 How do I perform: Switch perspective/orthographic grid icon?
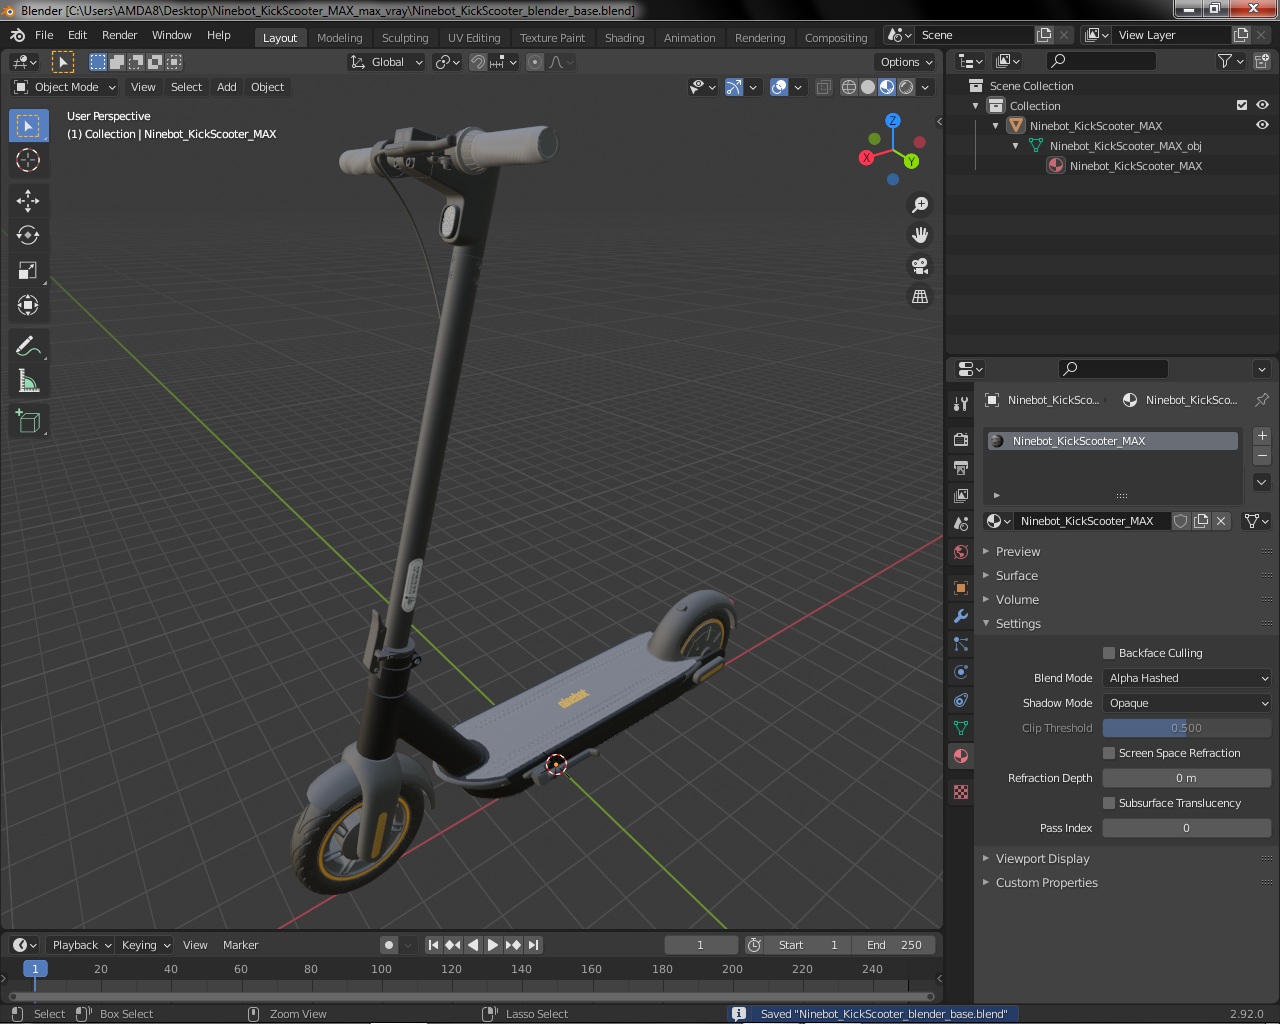point(920,297)
